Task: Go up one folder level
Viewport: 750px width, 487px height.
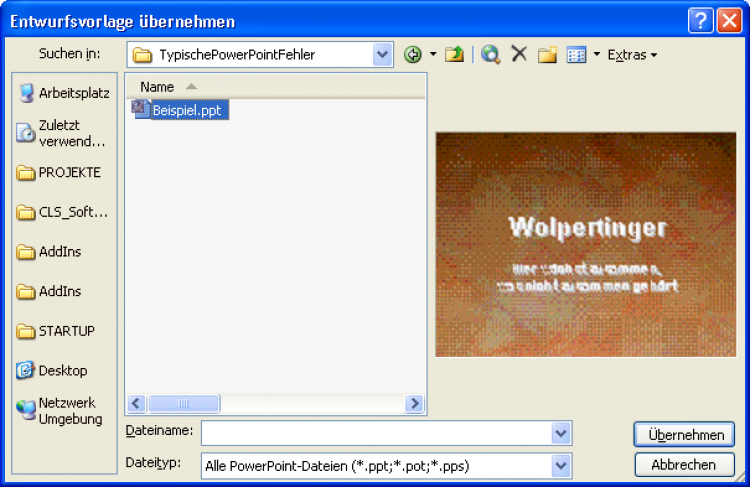Action: [455, 55]
